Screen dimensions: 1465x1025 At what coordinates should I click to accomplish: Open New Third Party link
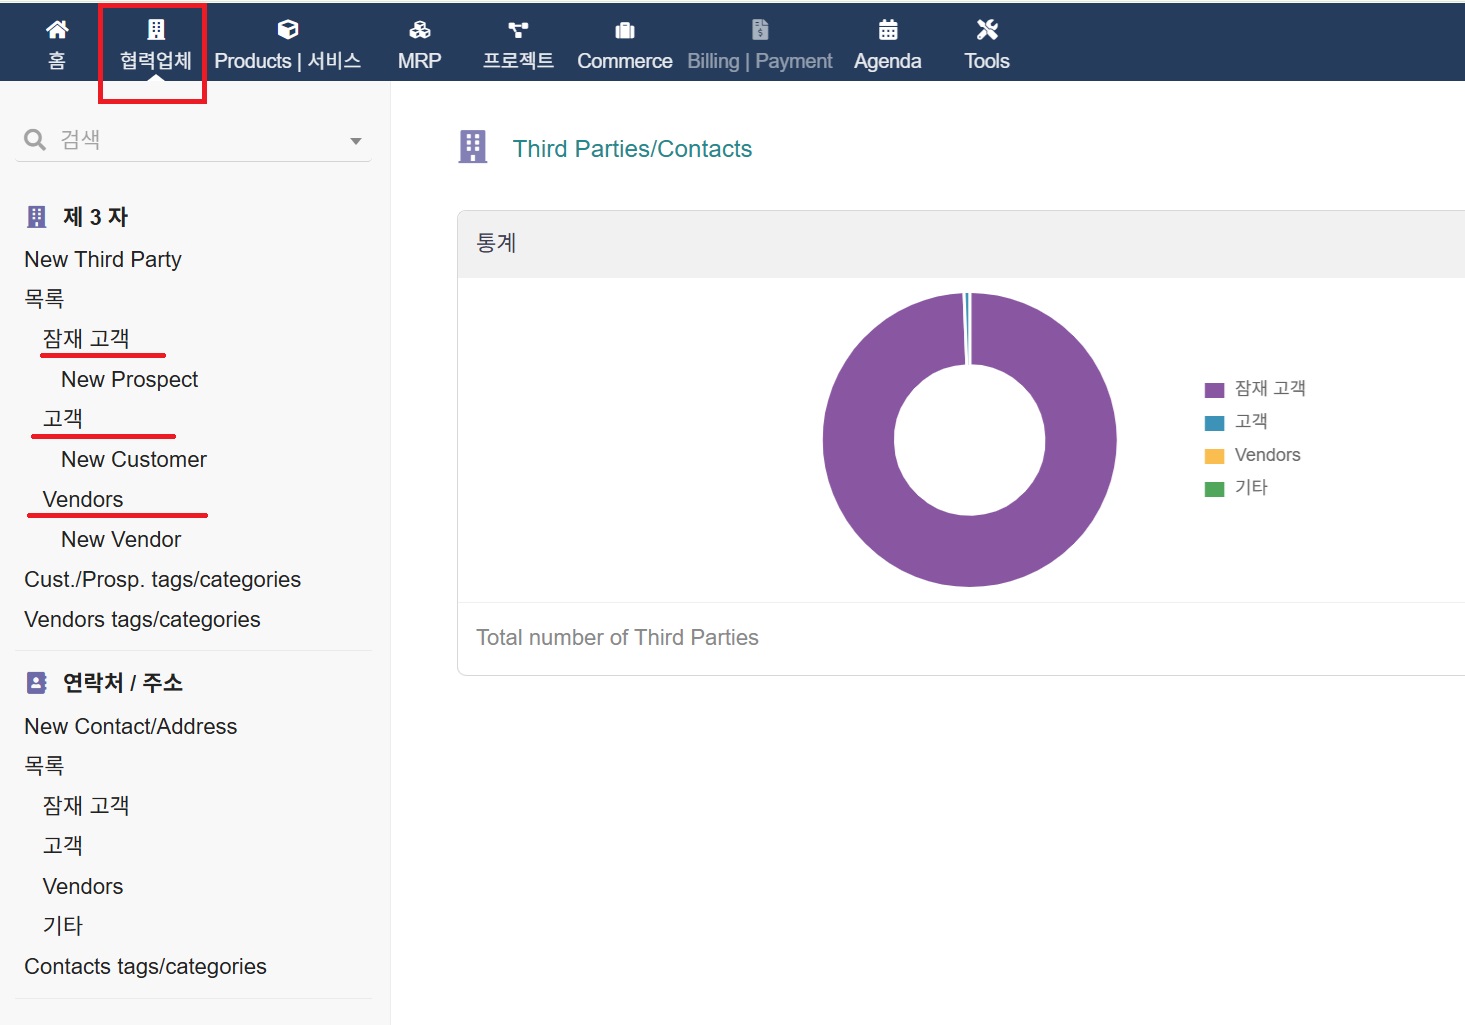click(103, 260)
